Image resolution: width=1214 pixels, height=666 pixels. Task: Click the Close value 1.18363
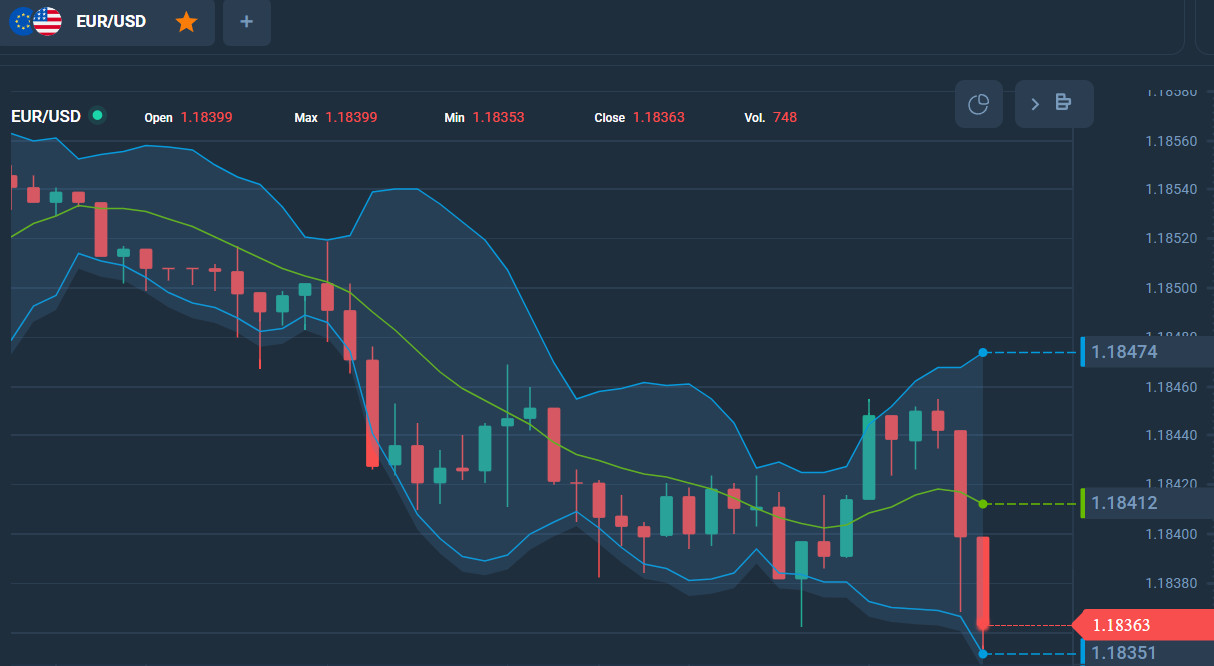click(658, 118)
